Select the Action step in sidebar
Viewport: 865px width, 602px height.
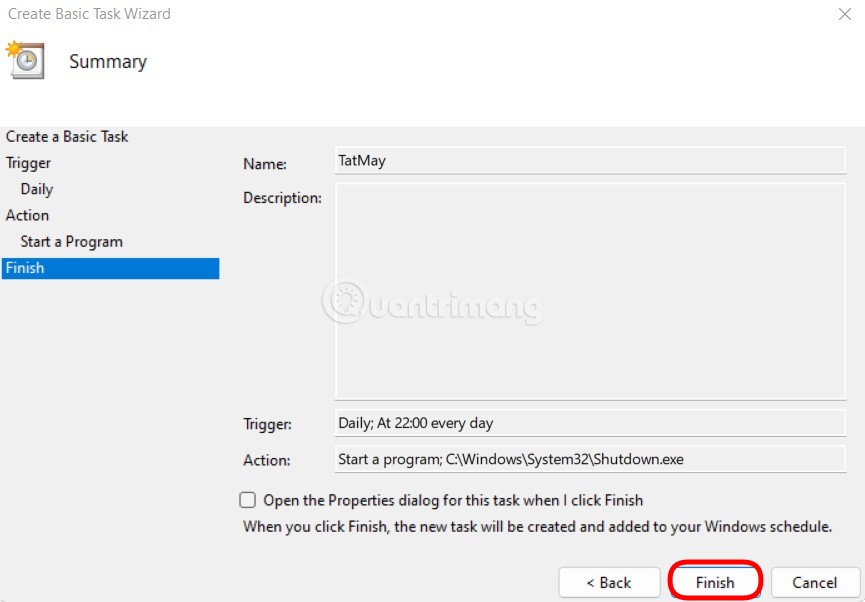28,215
